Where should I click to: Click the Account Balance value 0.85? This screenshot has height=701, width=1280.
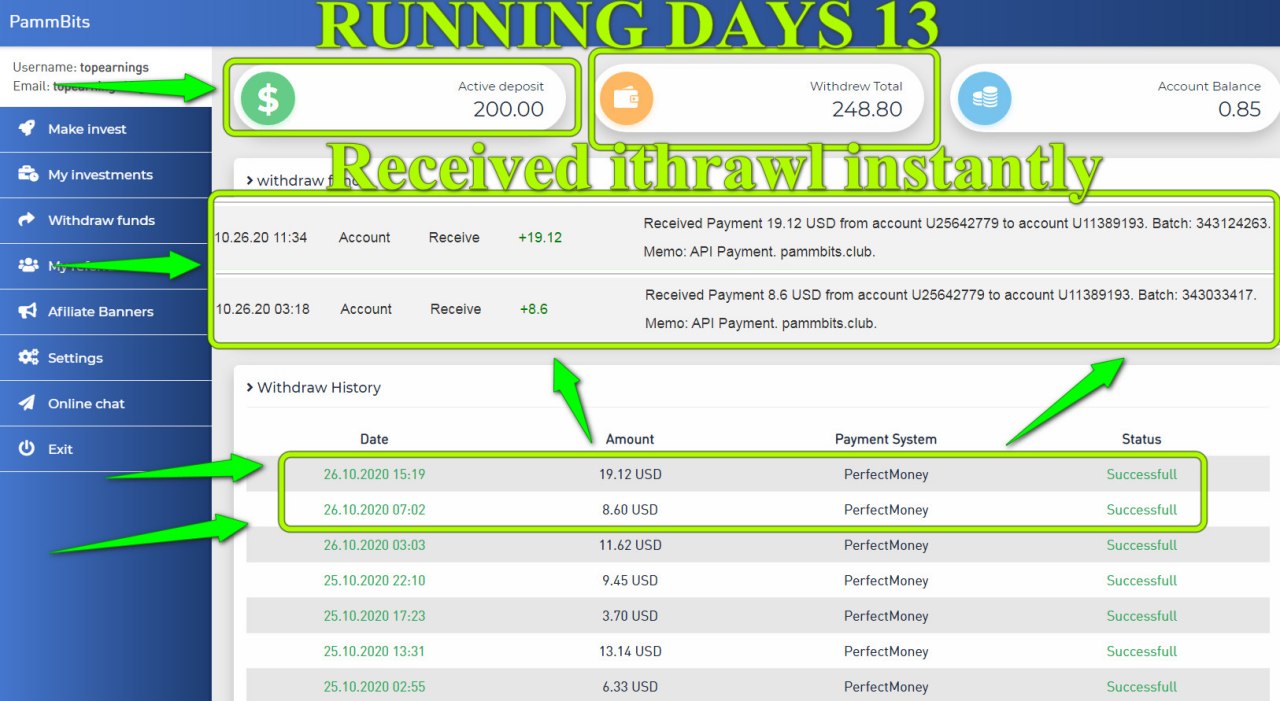point(1240,109)
